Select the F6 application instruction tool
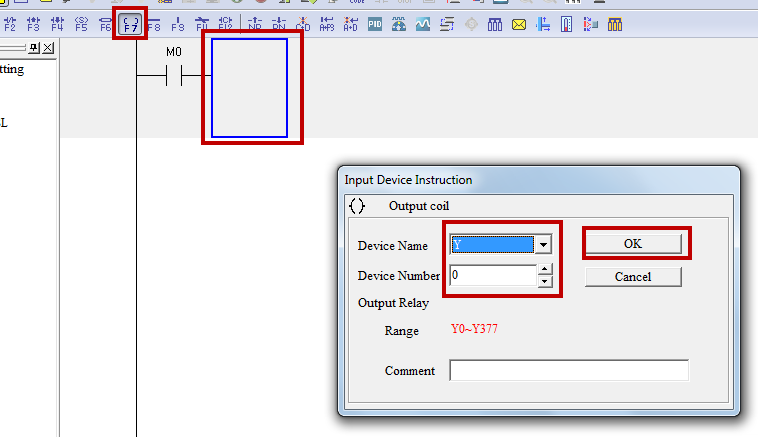Image resolution: width=758 pixels, height=437 pixels. 105,24
